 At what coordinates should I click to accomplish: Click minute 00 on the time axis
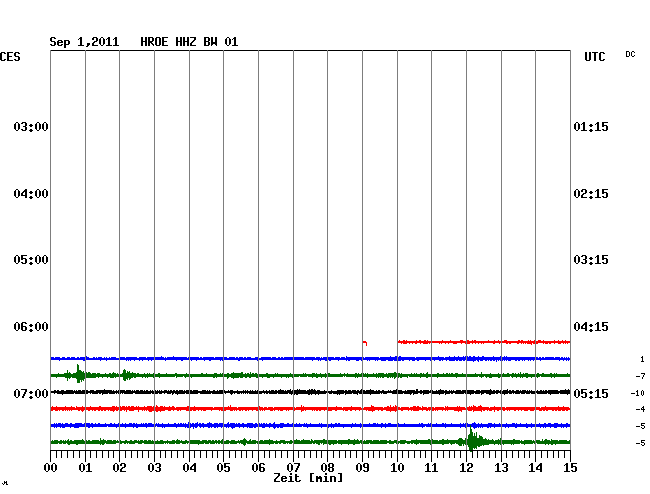pos(51,468)
